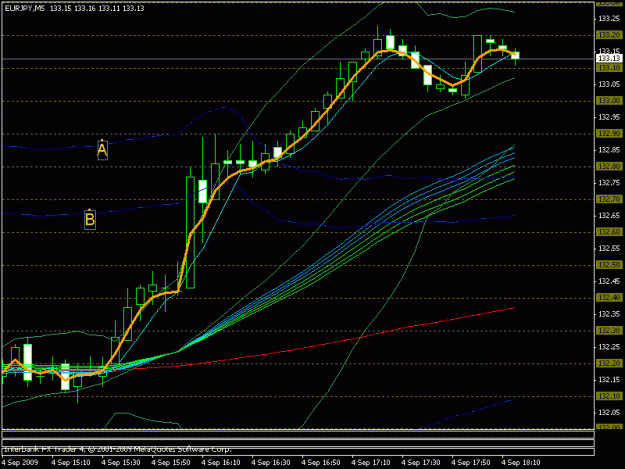Image resolution: width=625 pixels, height=469 pixels.
Task: Click the '4 Sep 17:10' time label
Action: (x=371, y=463)
